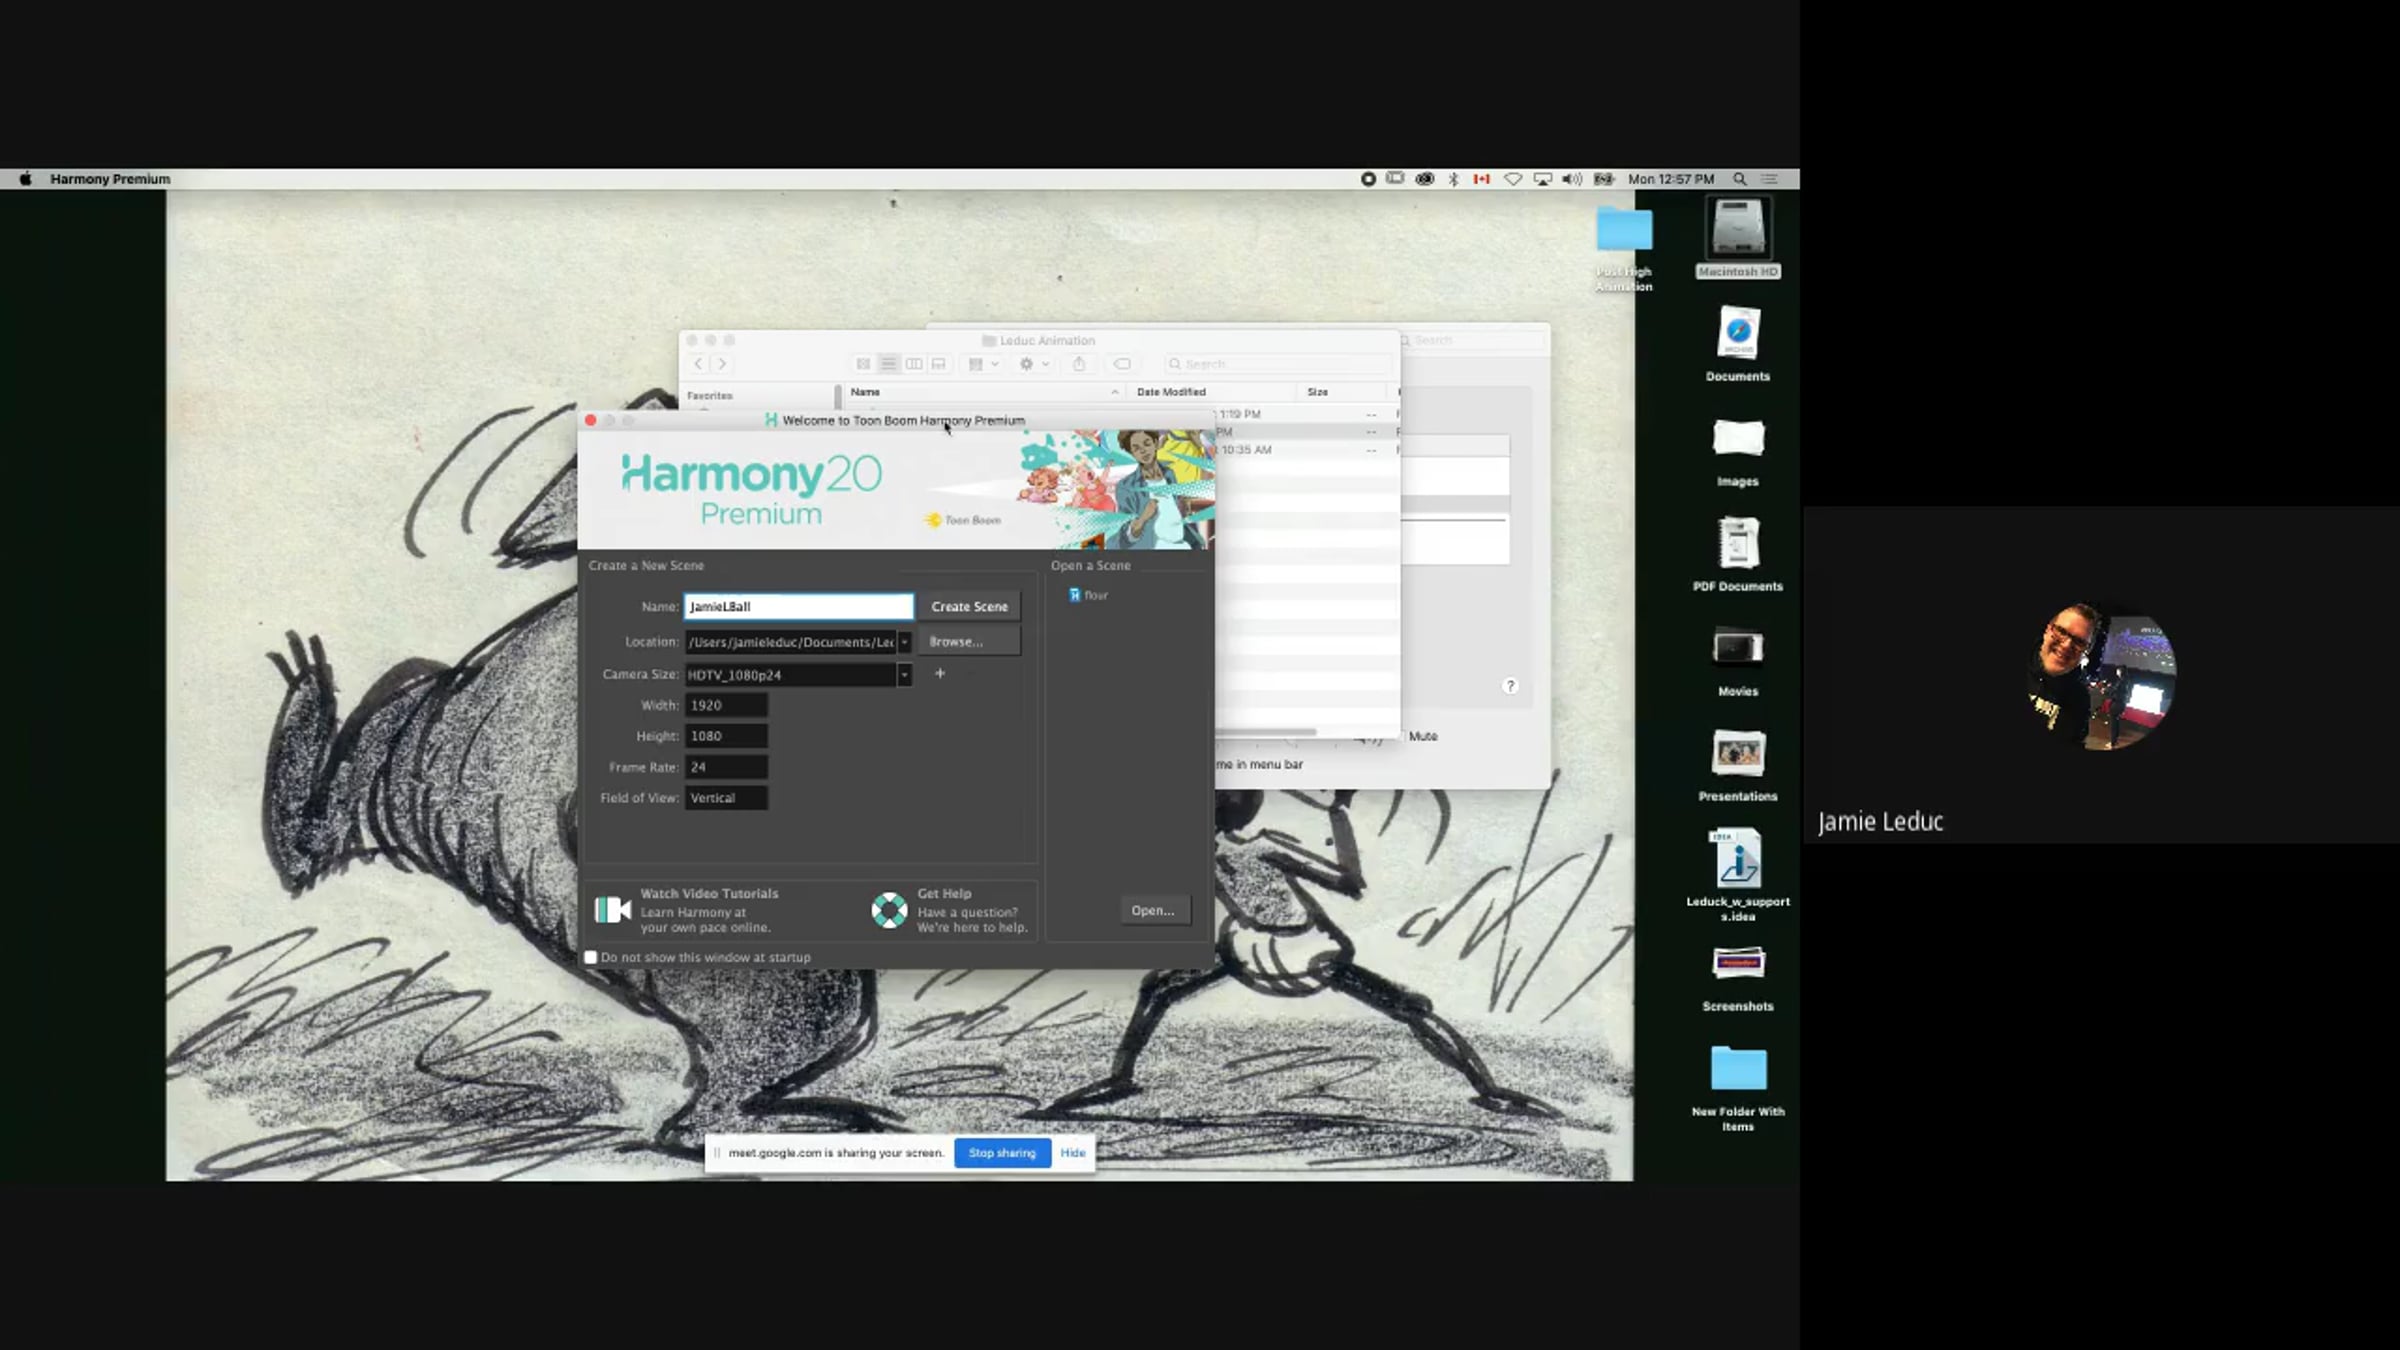Open the Field of View dropdown
This screenshot has width=2400, height=1350.
pos(726,798)
